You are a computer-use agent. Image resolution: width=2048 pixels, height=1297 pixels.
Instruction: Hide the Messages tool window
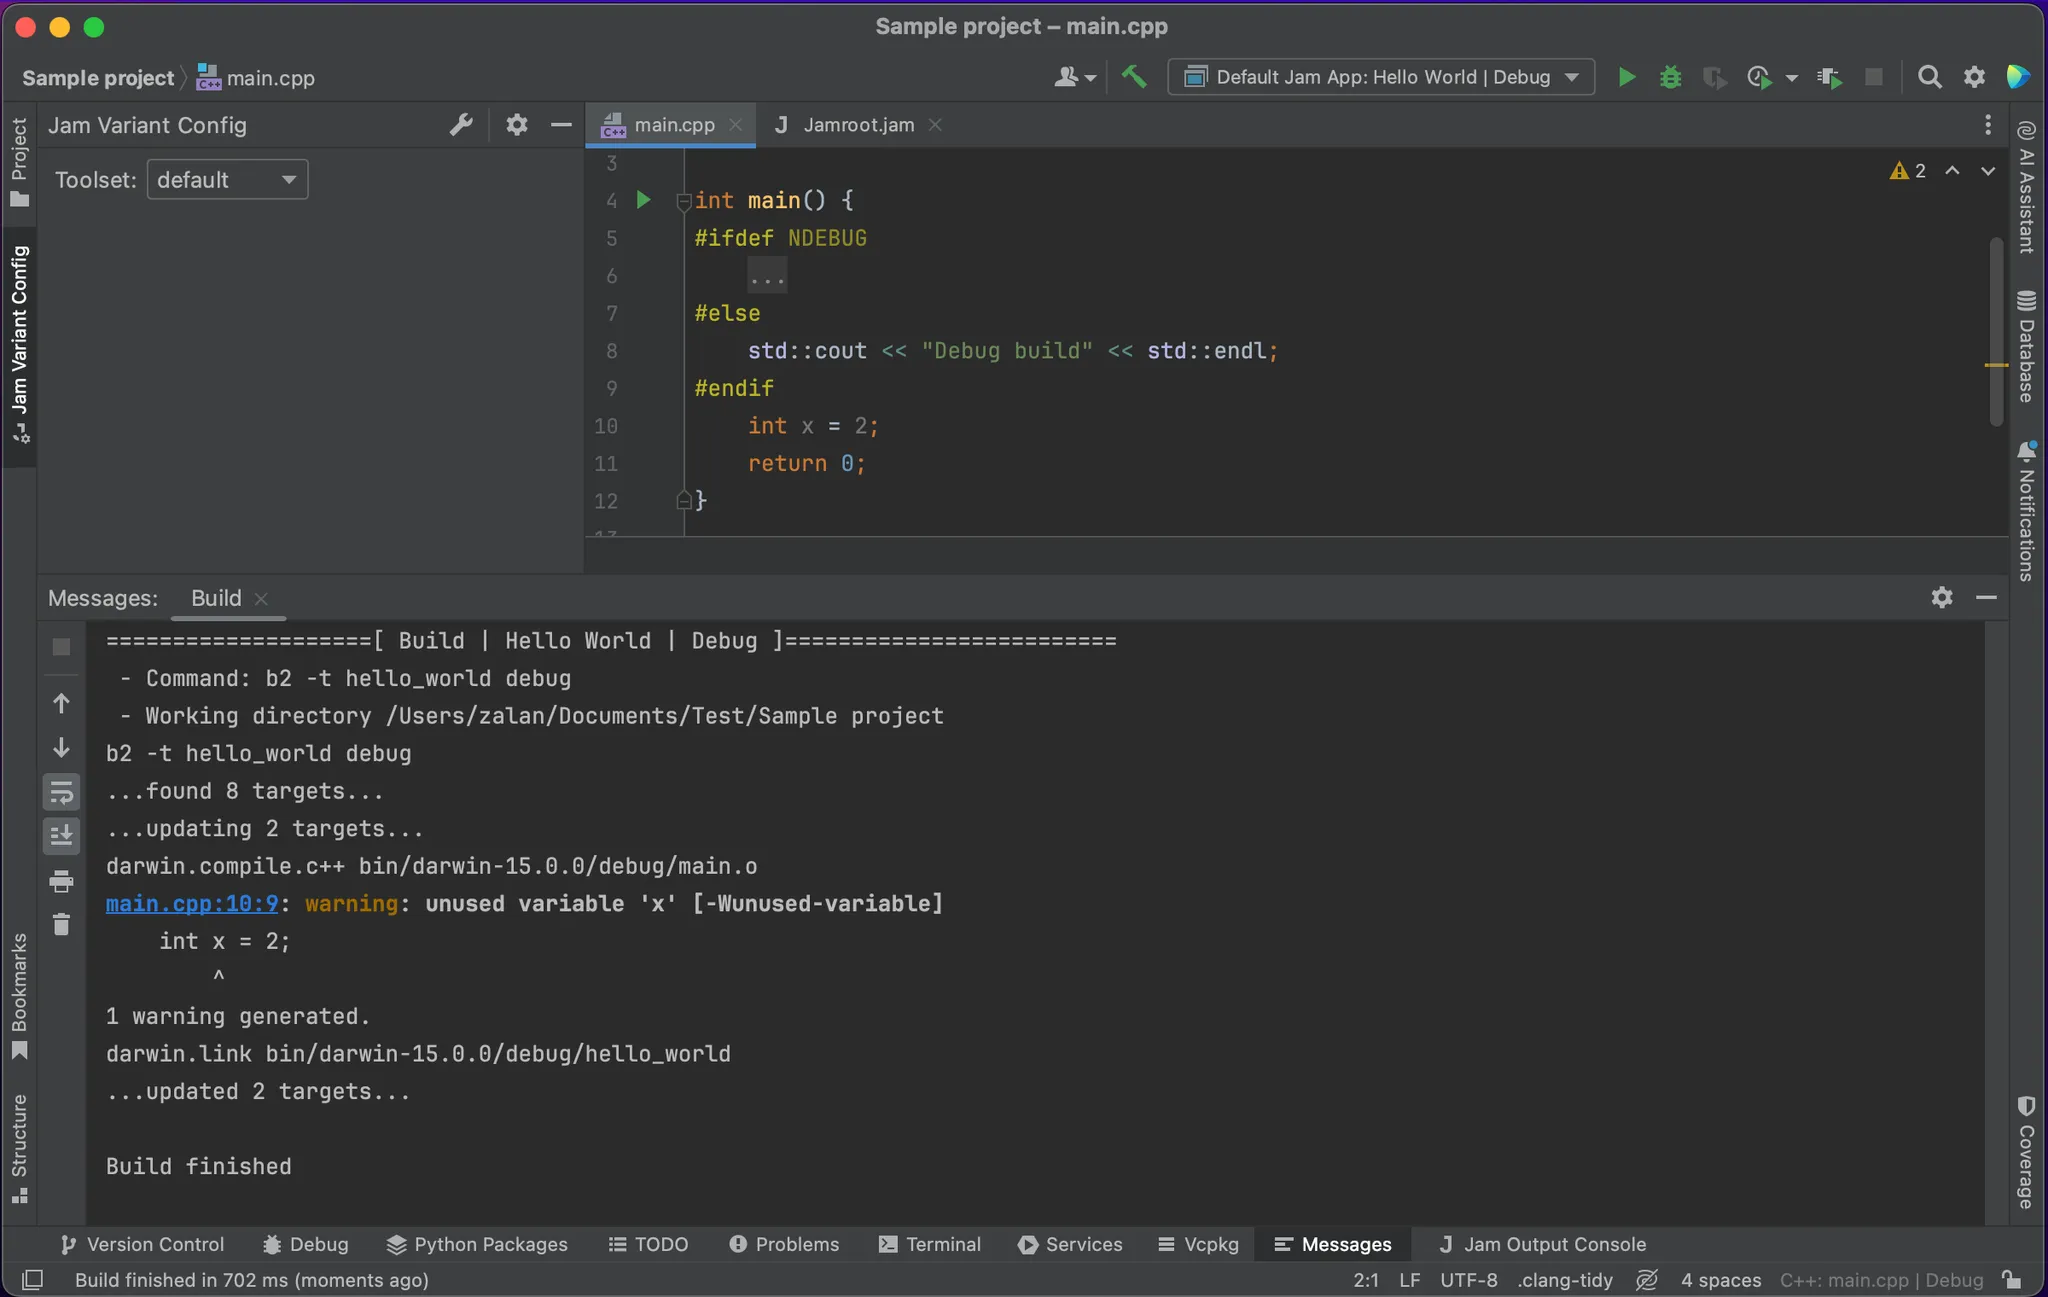pos(1986,597)
